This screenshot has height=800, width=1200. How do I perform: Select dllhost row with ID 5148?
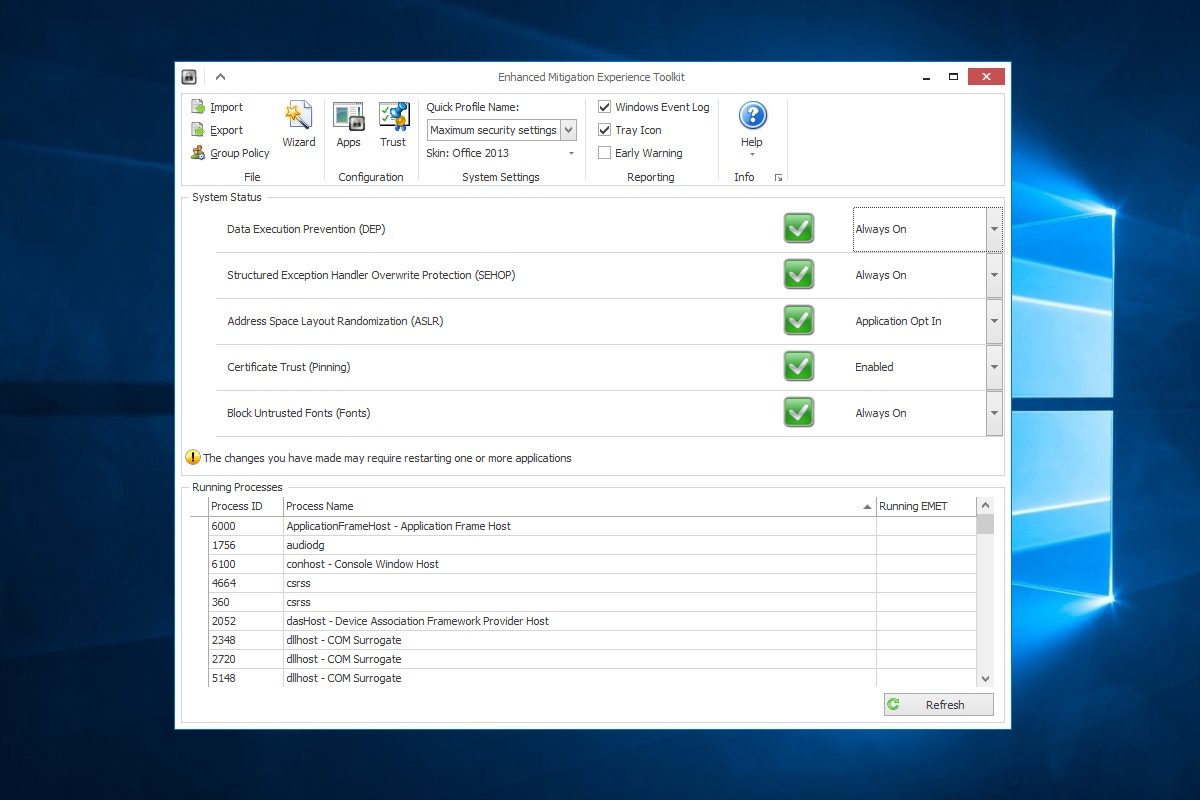coord(583,678)
